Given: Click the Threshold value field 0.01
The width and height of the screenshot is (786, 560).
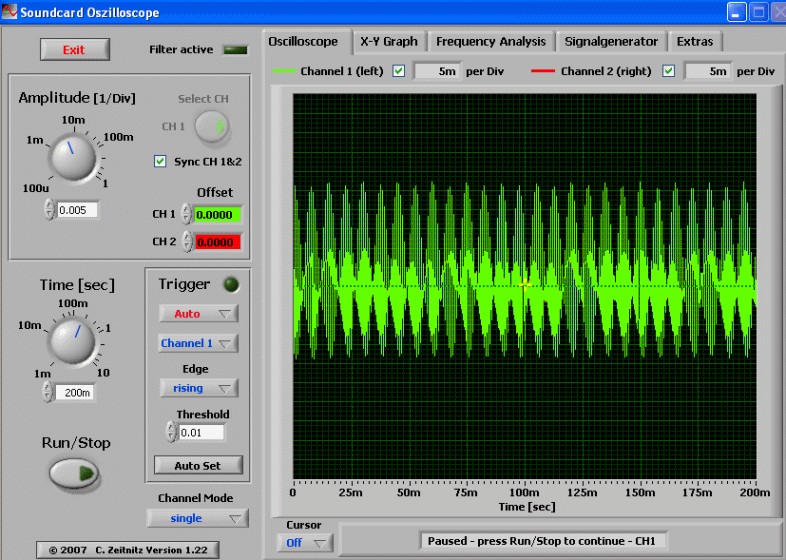Looking at the screenshot, I should click(202, 433).
